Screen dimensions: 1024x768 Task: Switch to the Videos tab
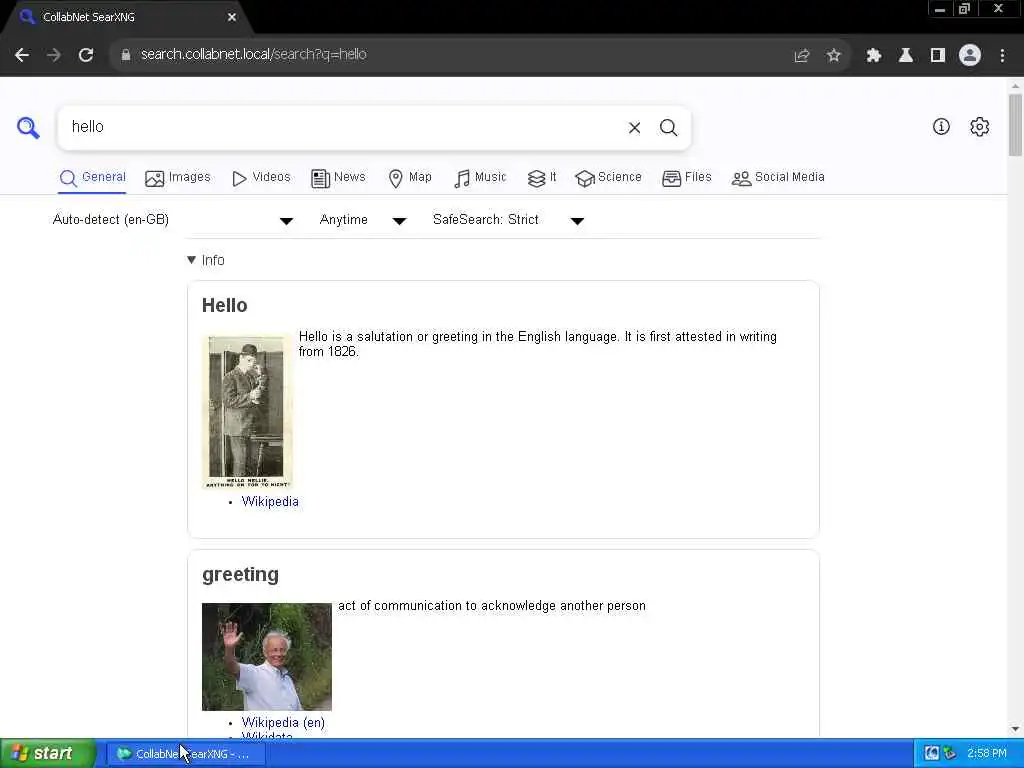pyautogui.click(x=261, y=178)
